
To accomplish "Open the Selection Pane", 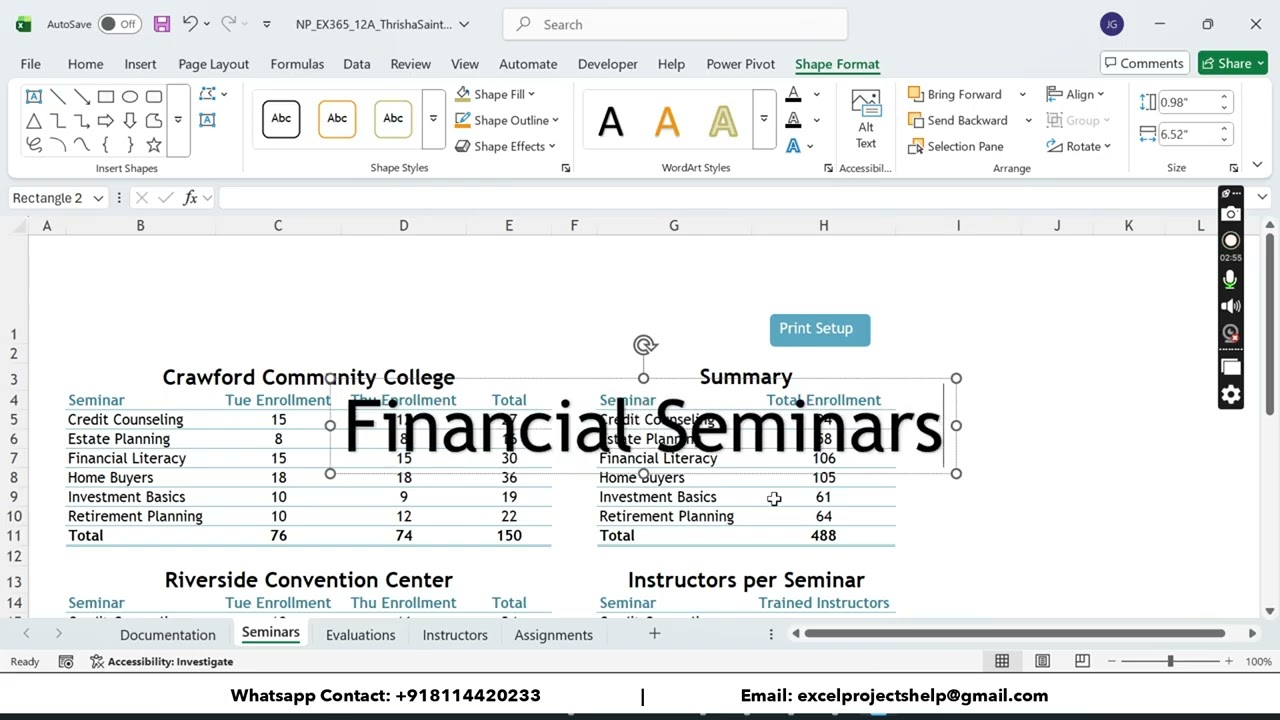I will [955, 146].
